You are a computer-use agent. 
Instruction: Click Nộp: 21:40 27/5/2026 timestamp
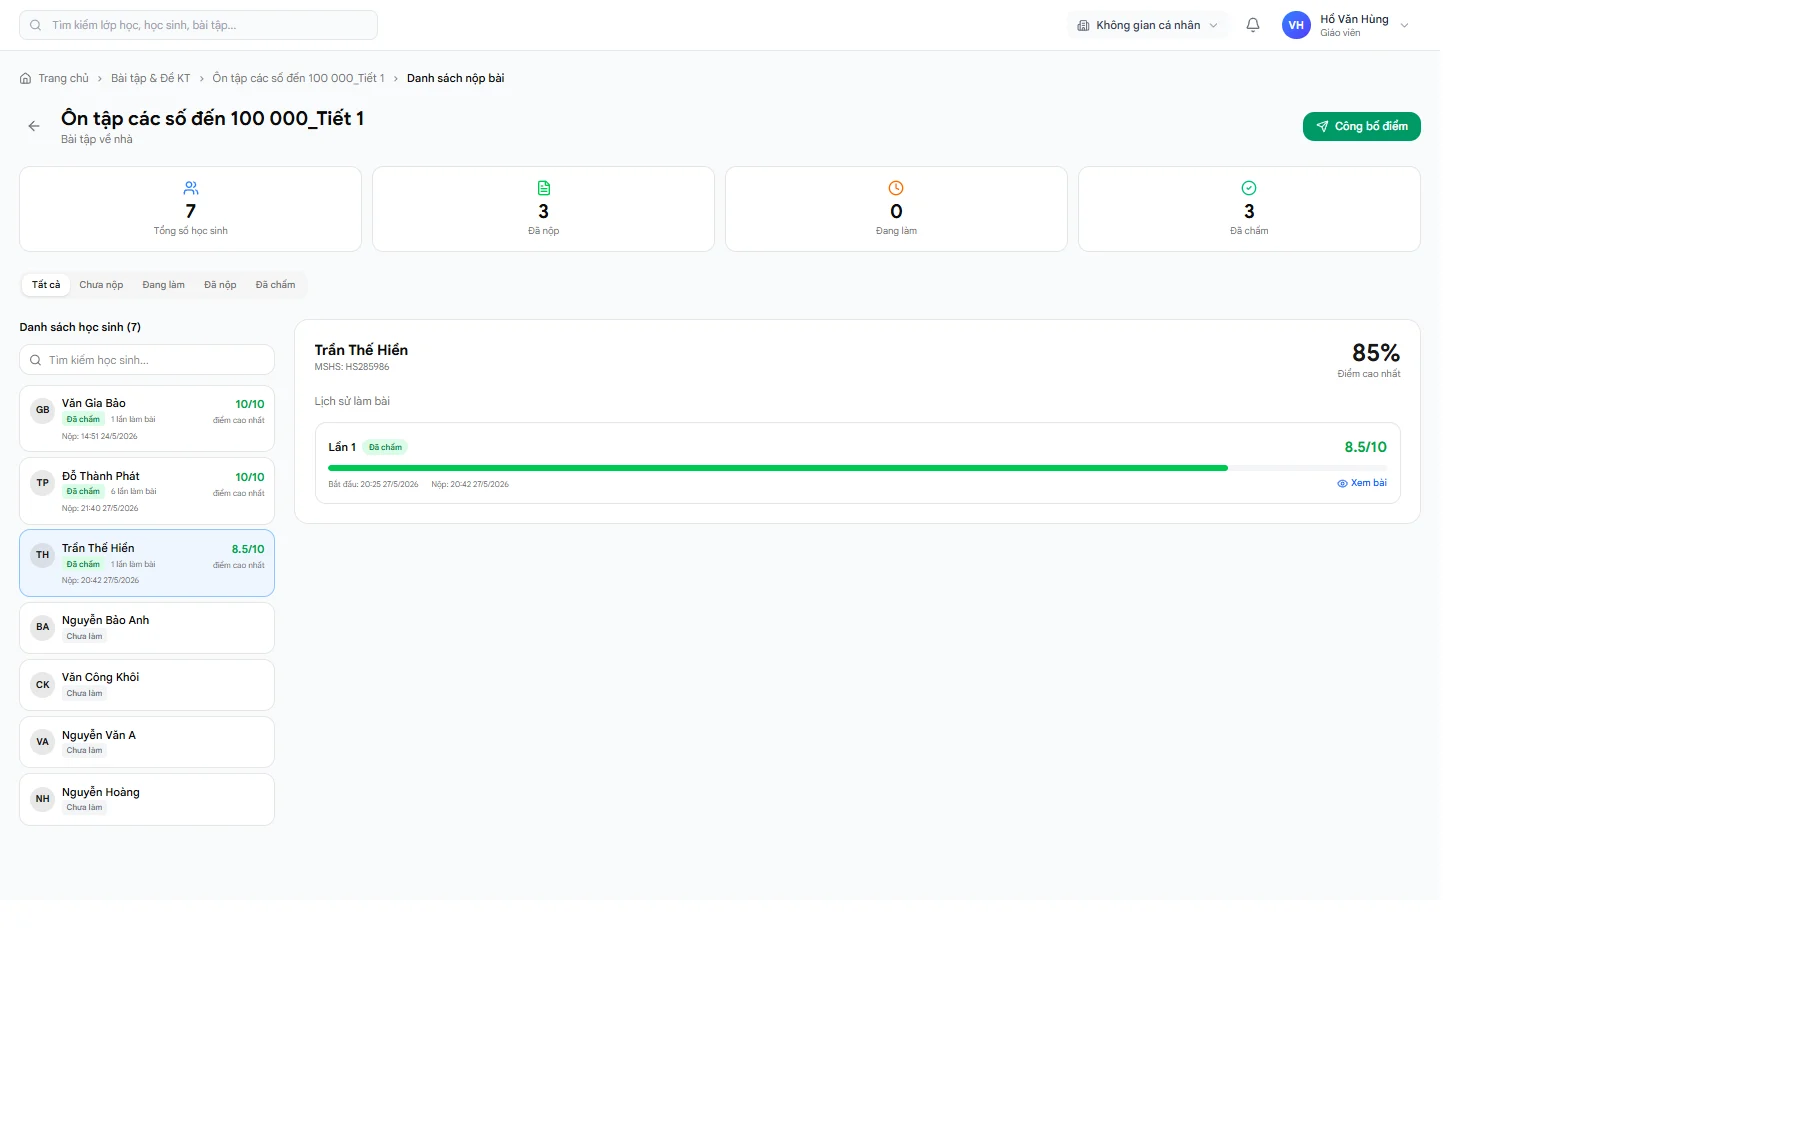[x=100, y=508]
